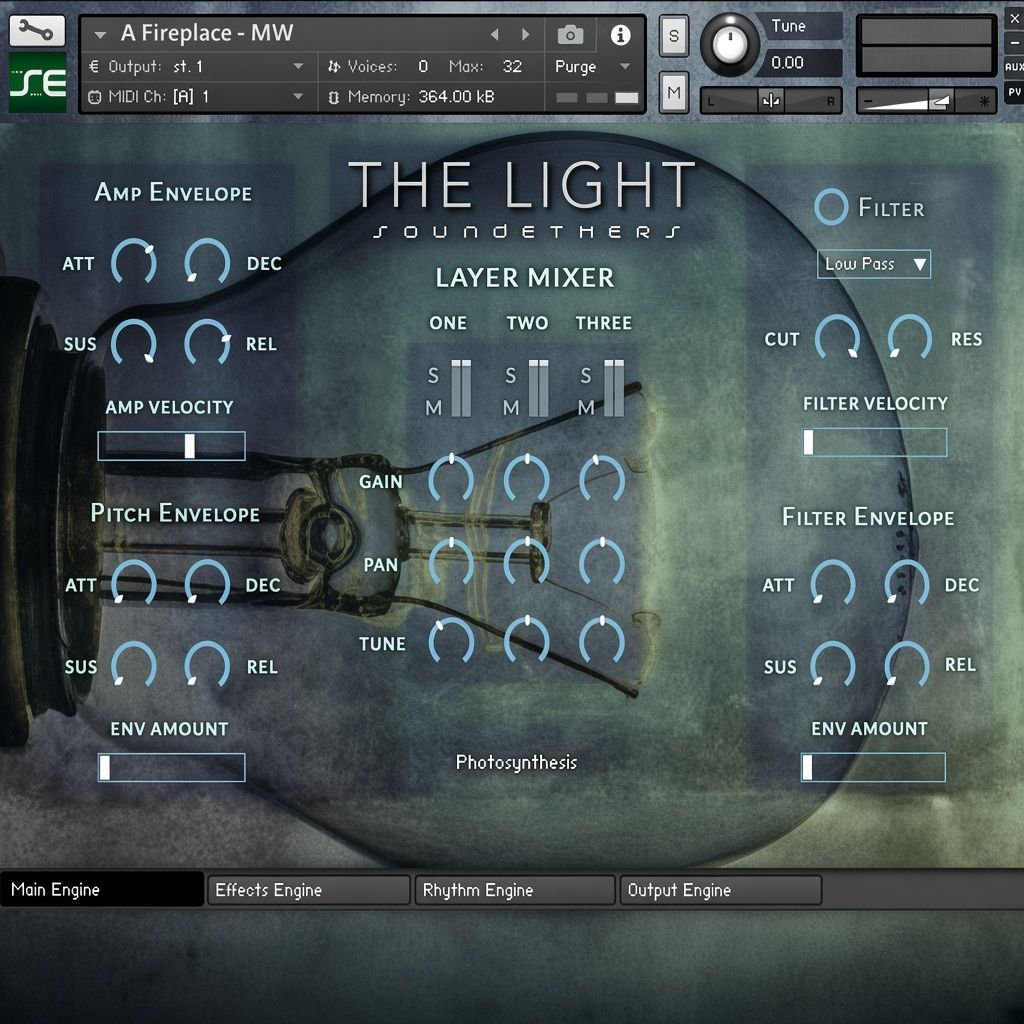Select the Main Engine tab
1024x1024 pixels.
click(x=102, y=889)
